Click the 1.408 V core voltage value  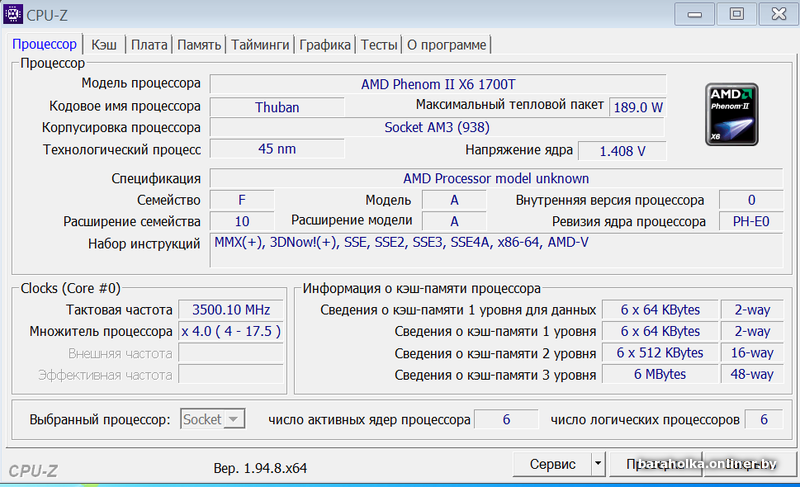click(622, 151)
